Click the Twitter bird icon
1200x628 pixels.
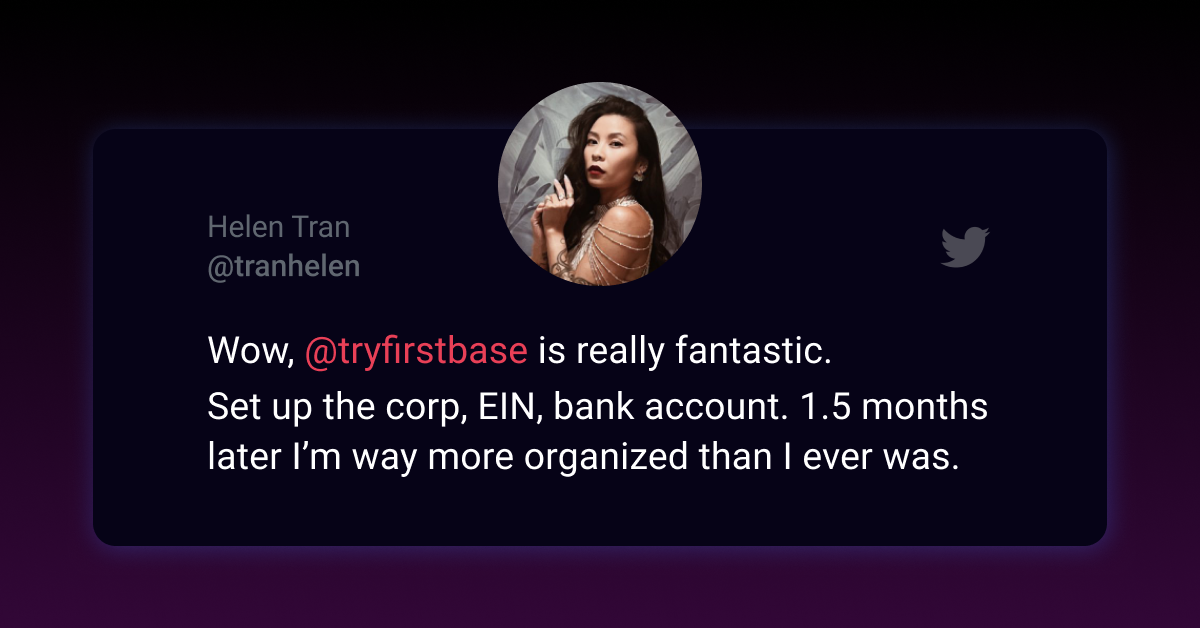tap(965, 247)
